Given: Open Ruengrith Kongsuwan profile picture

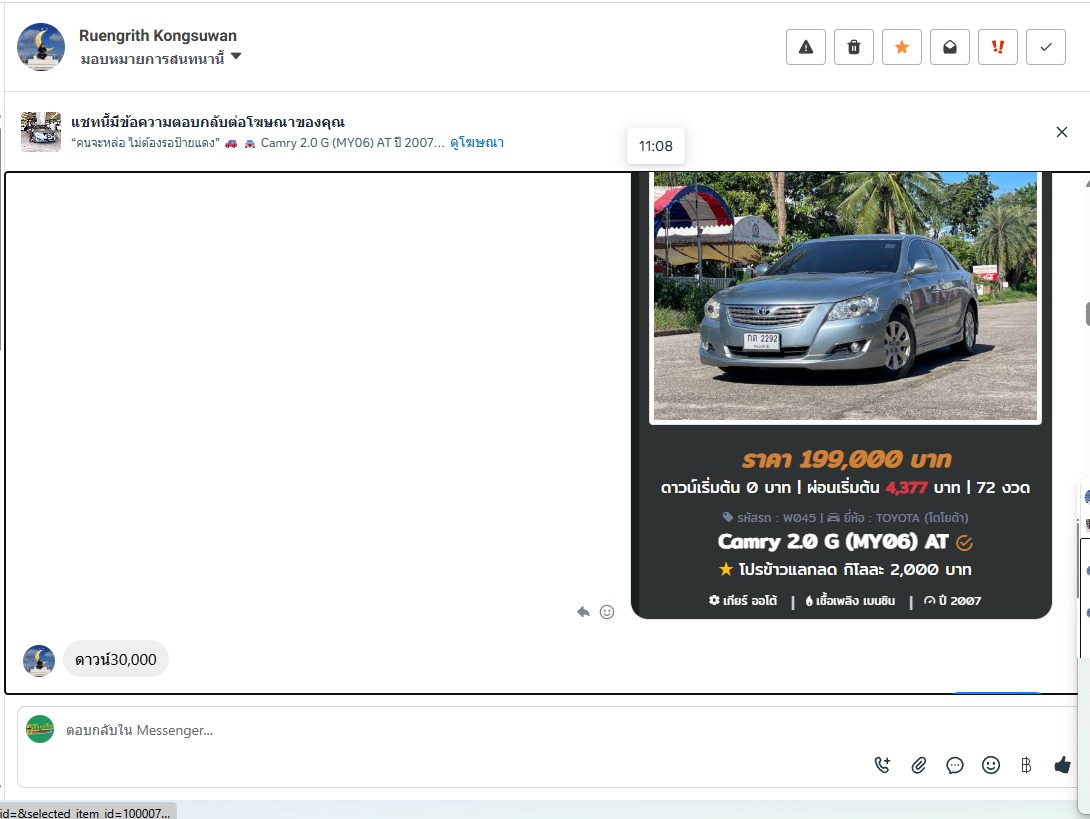Looking at the screenshot, I should [41, 47].
